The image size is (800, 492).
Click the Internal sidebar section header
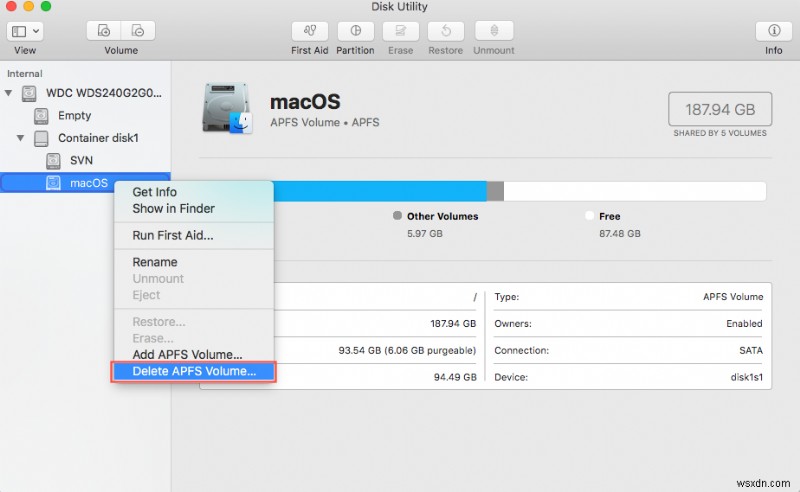click(x=24, y=73)
